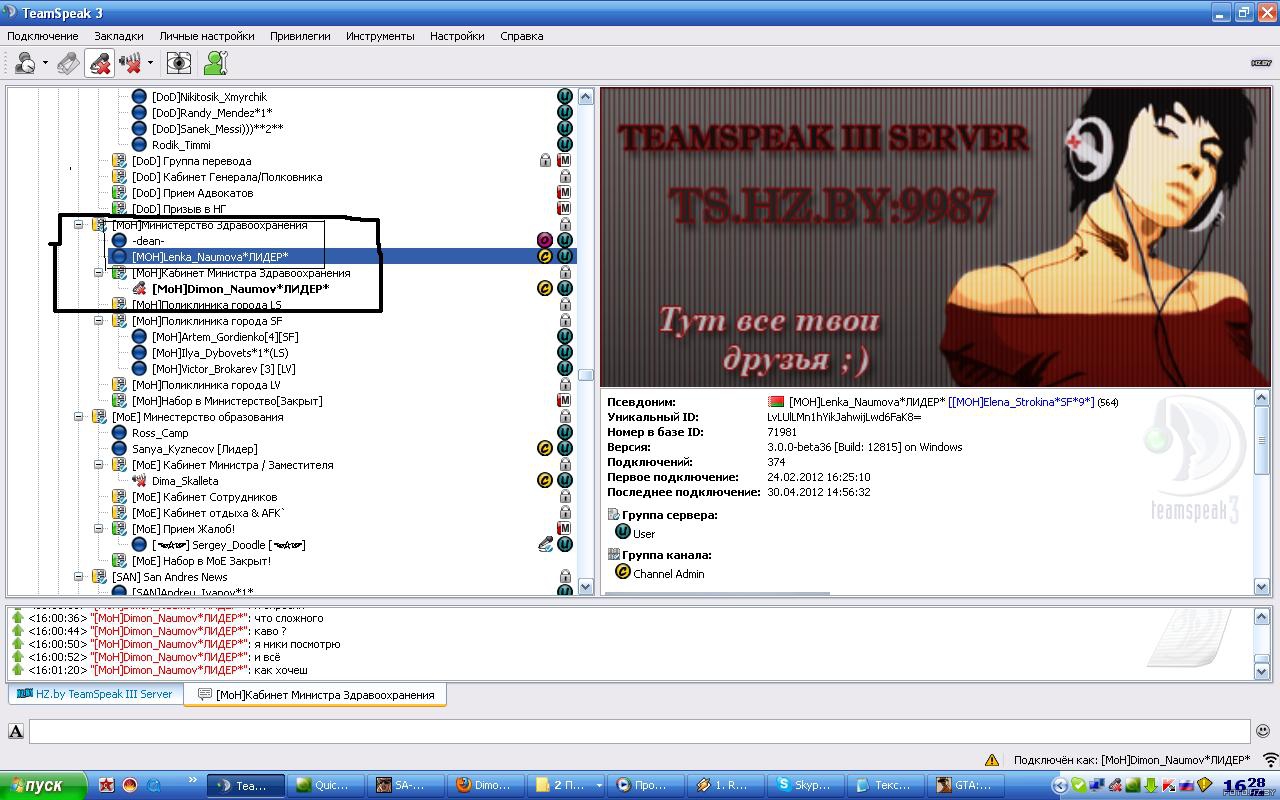1280x800 pixels.
Task: Collapse [MoE] Кабинет Министра / Заместителя
Action: [99, 465]
